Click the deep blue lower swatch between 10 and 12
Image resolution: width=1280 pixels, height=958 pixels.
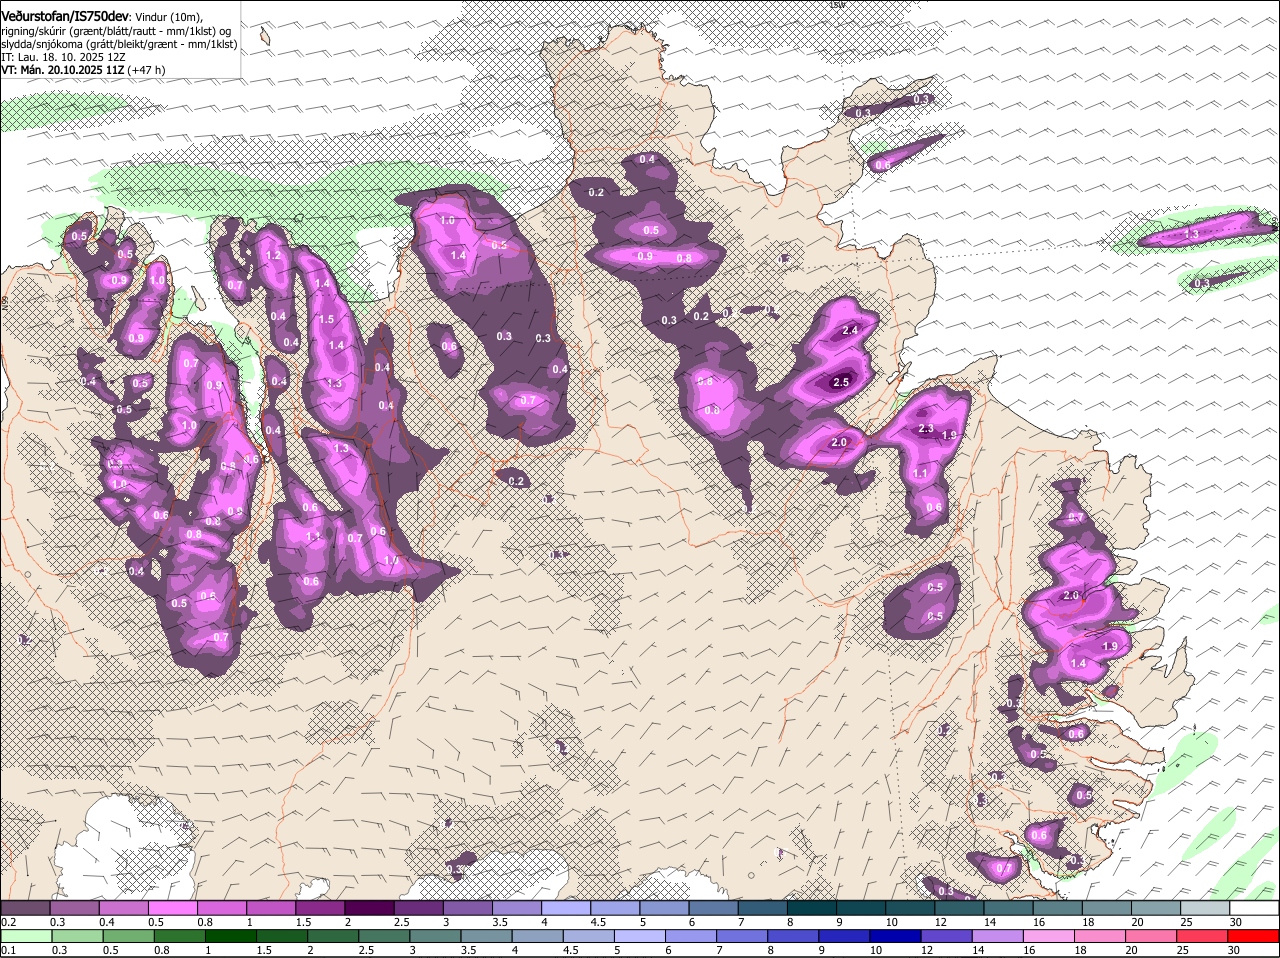[896, 937]
